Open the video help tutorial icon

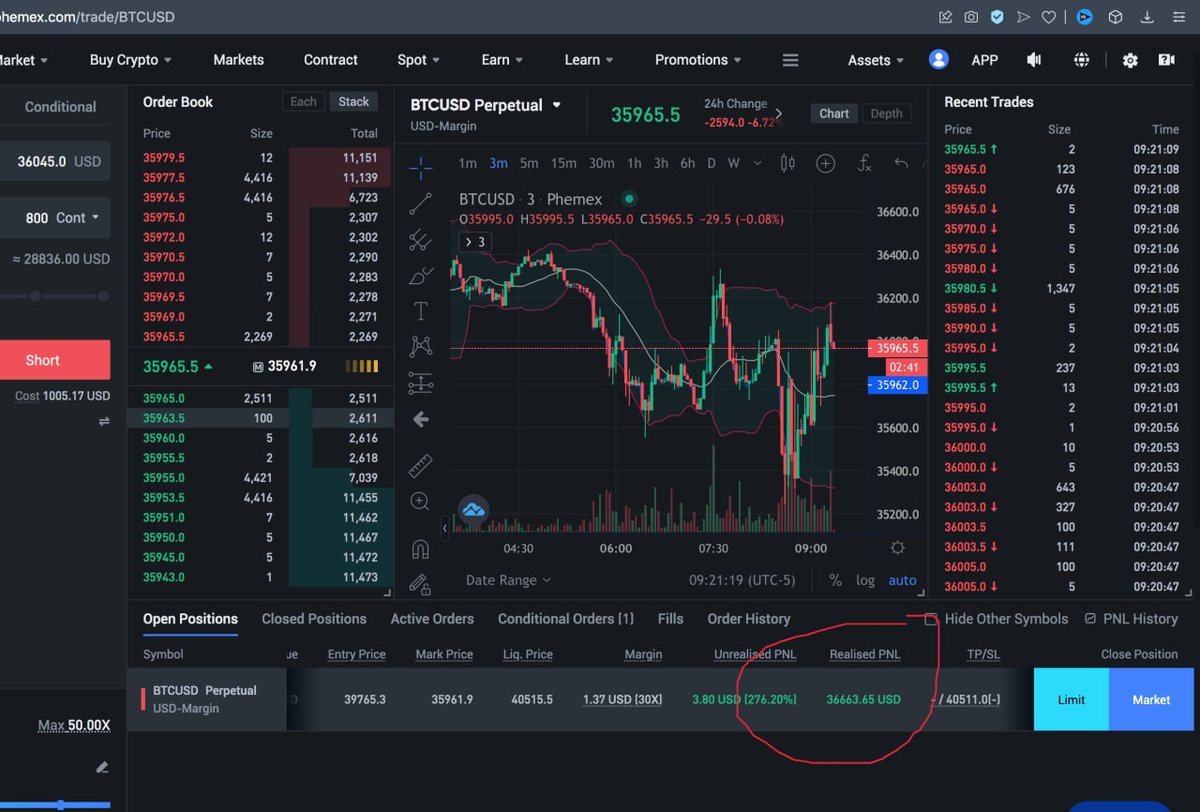tap(1166, 60)
